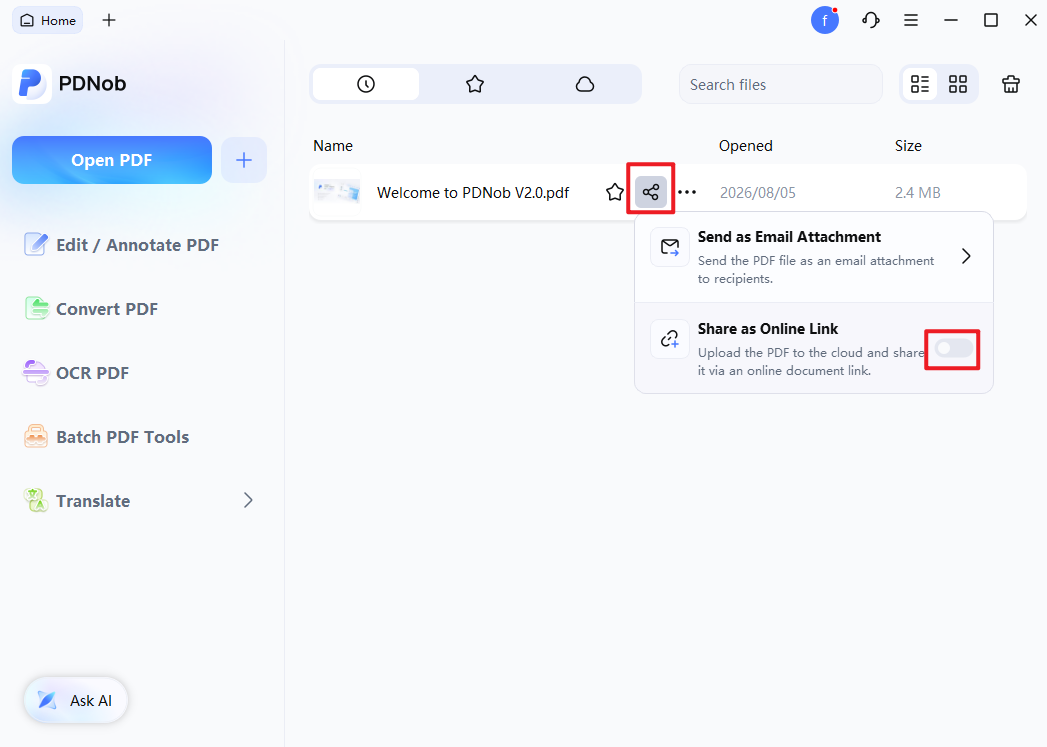Star the Welcome to PDNob V2.0.pdf file
The height and width of the screenshot is (747, 1047).
[x=615, y=193]
